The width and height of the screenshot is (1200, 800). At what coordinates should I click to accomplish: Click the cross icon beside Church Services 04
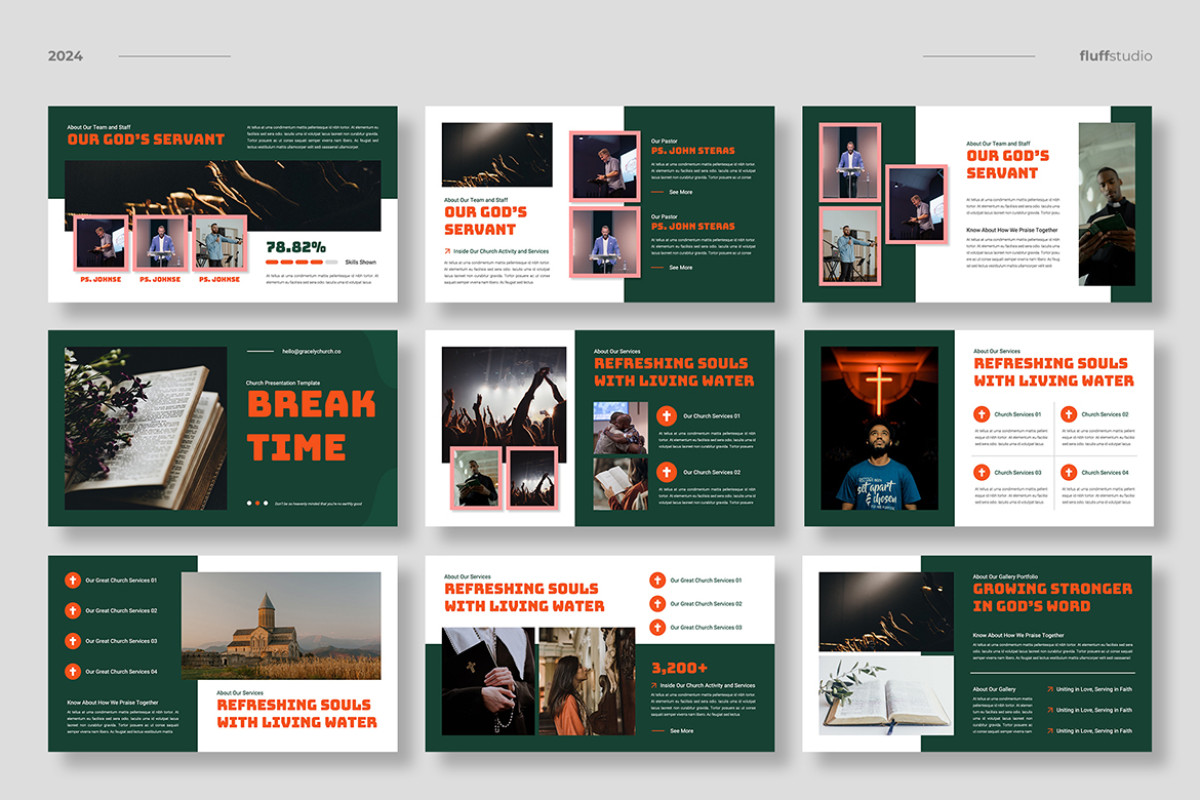point(1068,472)
